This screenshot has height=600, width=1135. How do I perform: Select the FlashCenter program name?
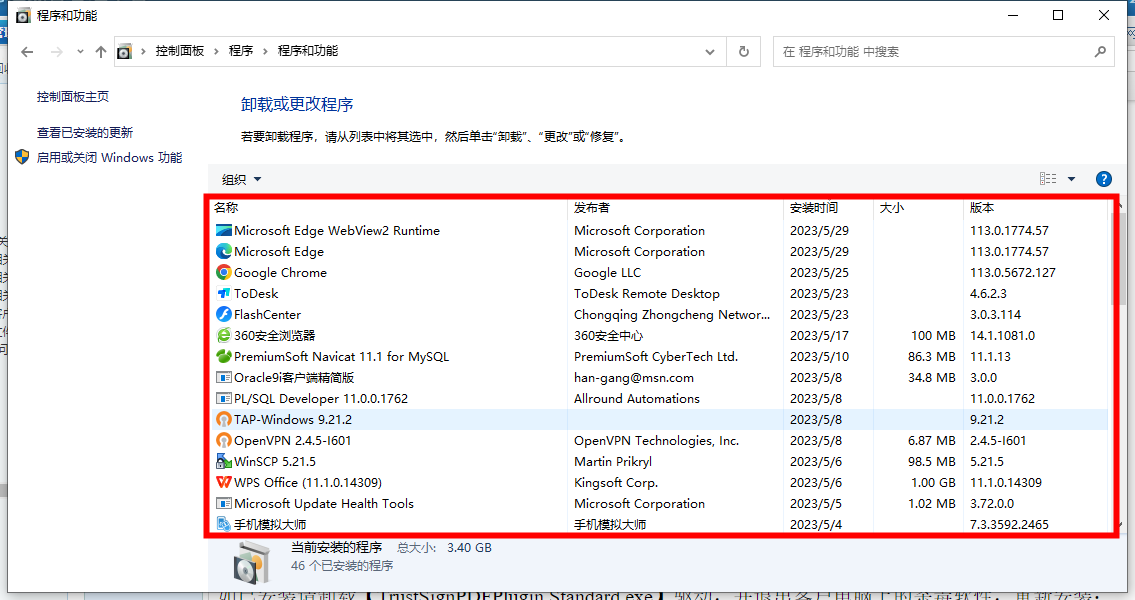tap(267, 315)
